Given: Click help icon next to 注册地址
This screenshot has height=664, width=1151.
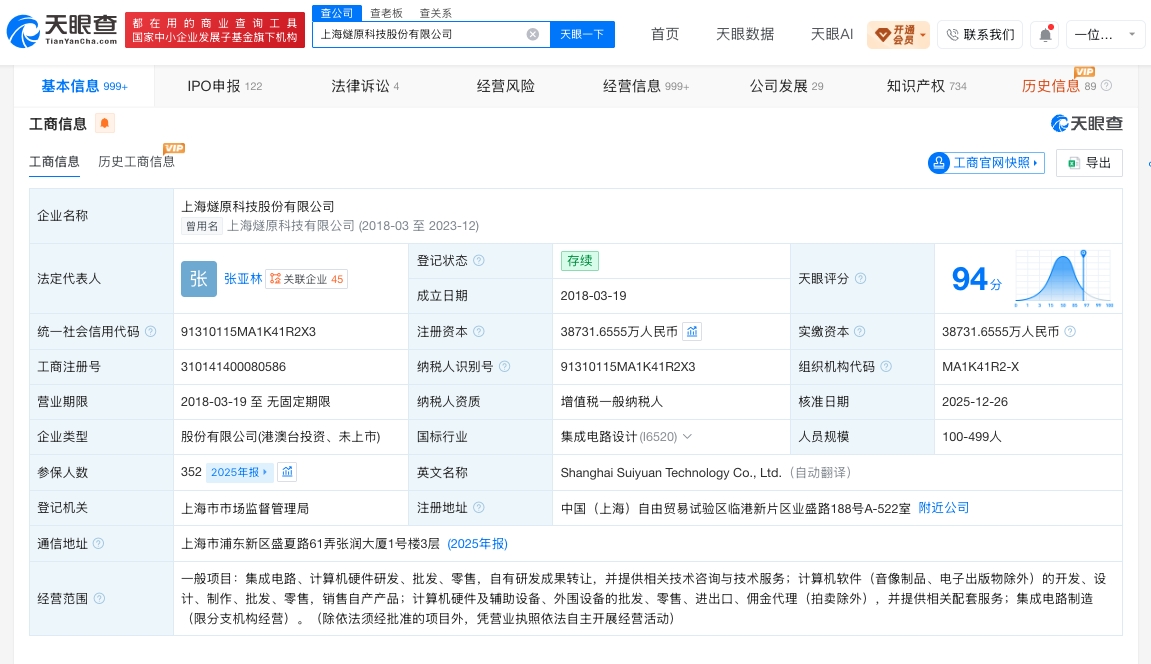Looking at the screenshot, I should (x=479, y=508).
